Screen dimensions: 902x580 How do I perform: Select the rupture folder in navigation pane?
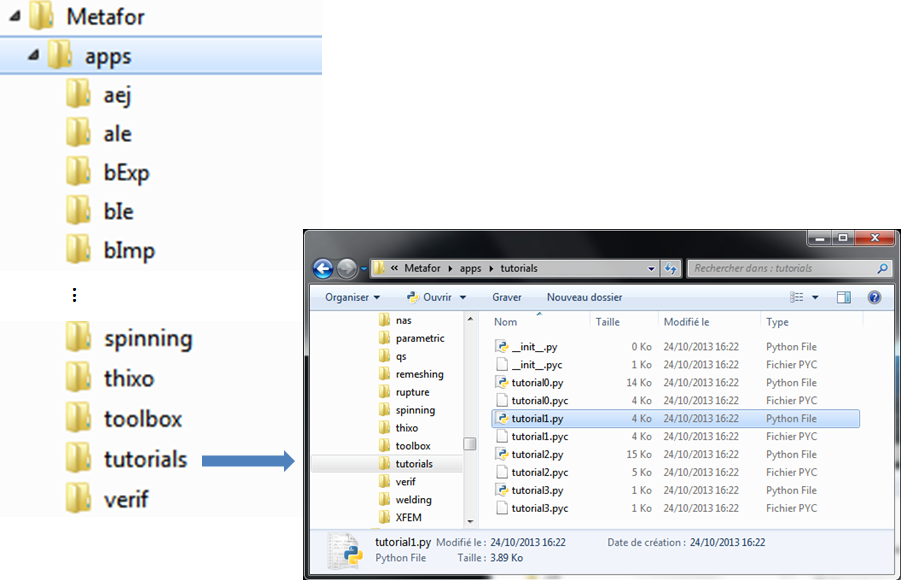pos(404,392)
